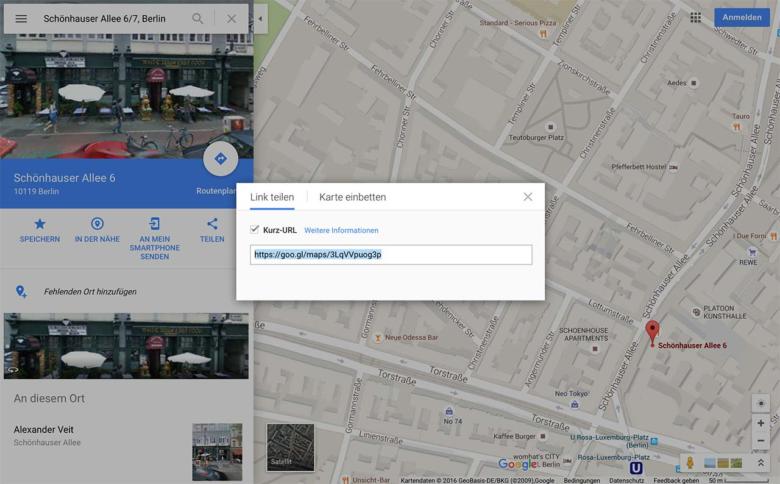780x484 pixels.
Task: Click In der Nähe nearby icon
Action: point(97,224)
